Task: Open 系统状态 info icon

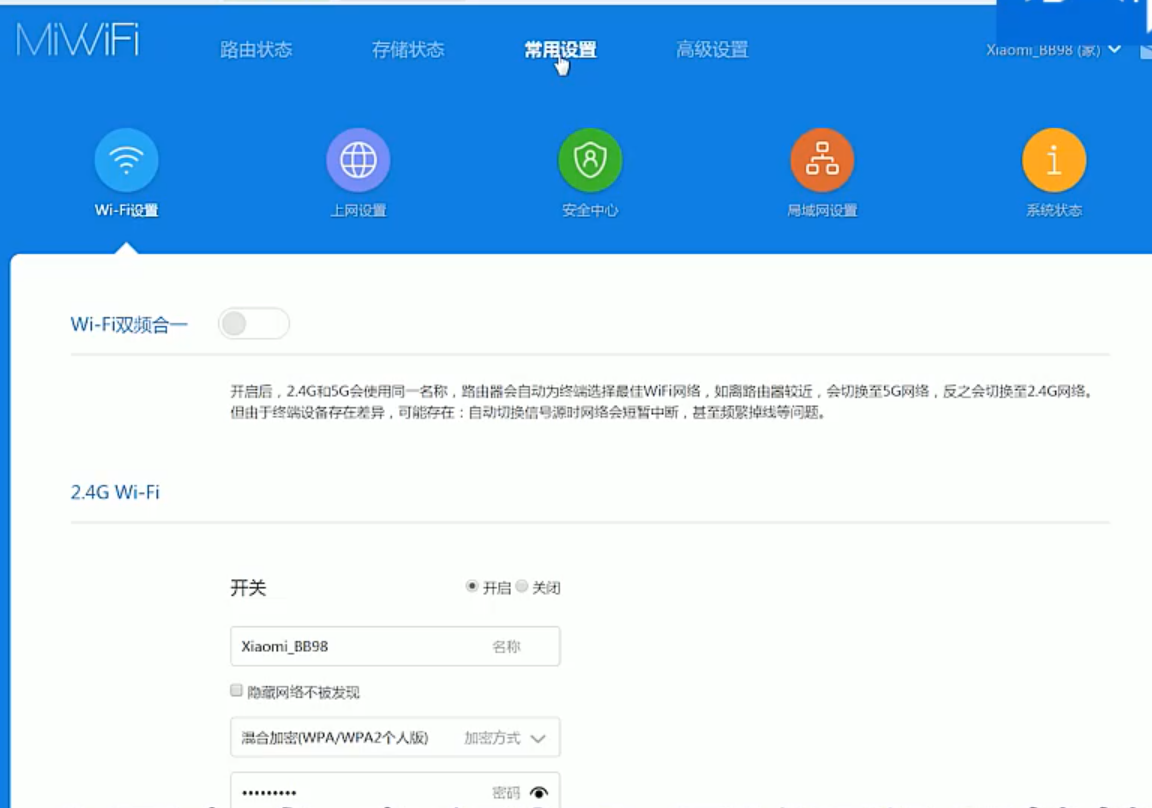Action: (x=1054, y=160)
